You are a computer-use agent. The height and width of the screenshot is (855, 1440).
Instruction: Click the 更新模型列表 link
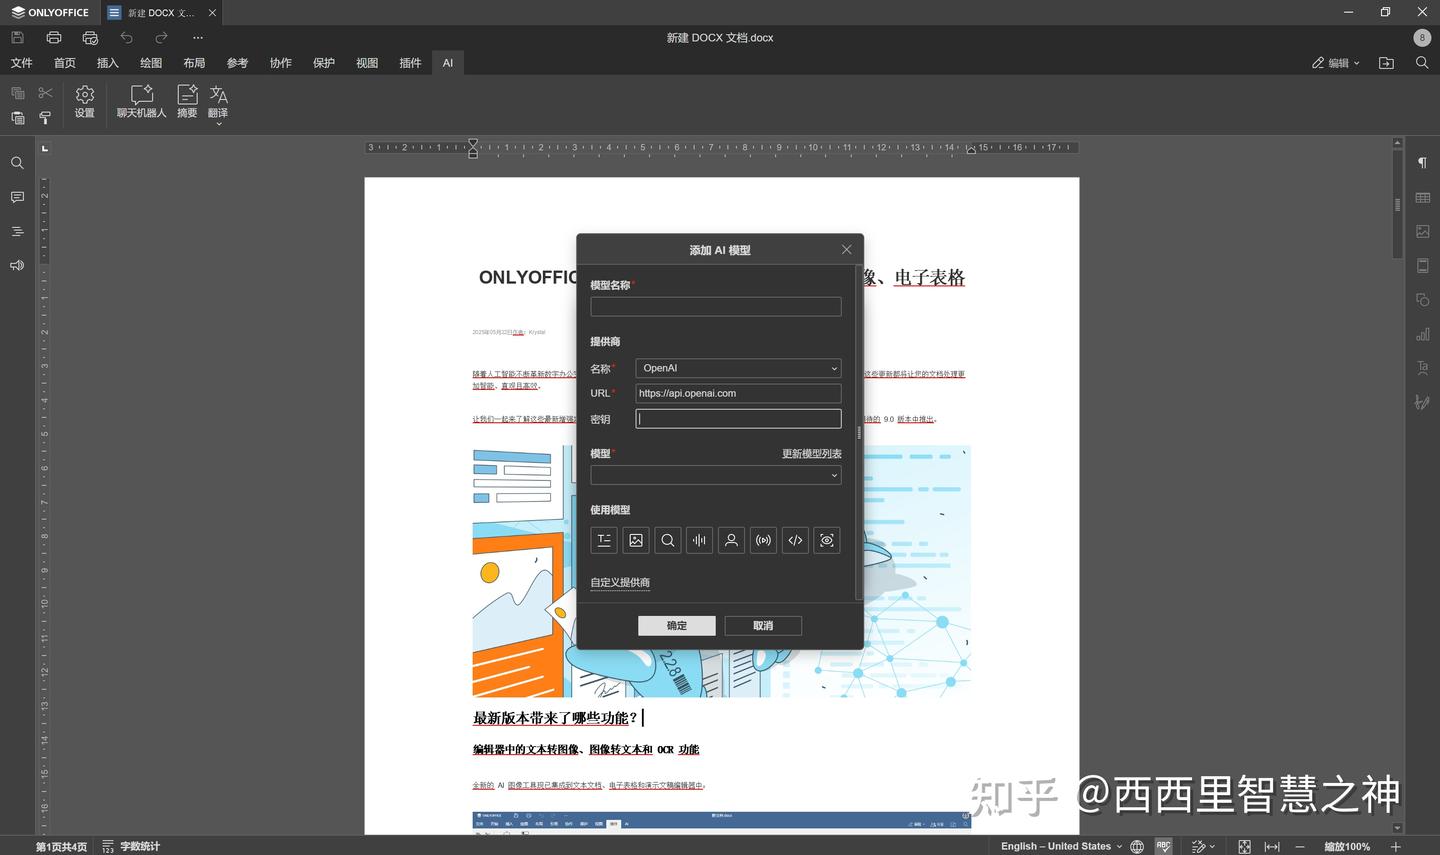click(811, 453)
